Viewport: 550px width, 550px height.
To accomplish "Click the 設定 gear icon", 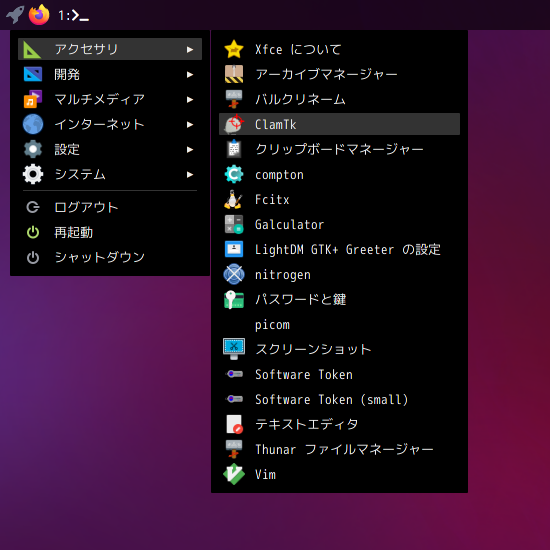I will (x=33, y=149).
